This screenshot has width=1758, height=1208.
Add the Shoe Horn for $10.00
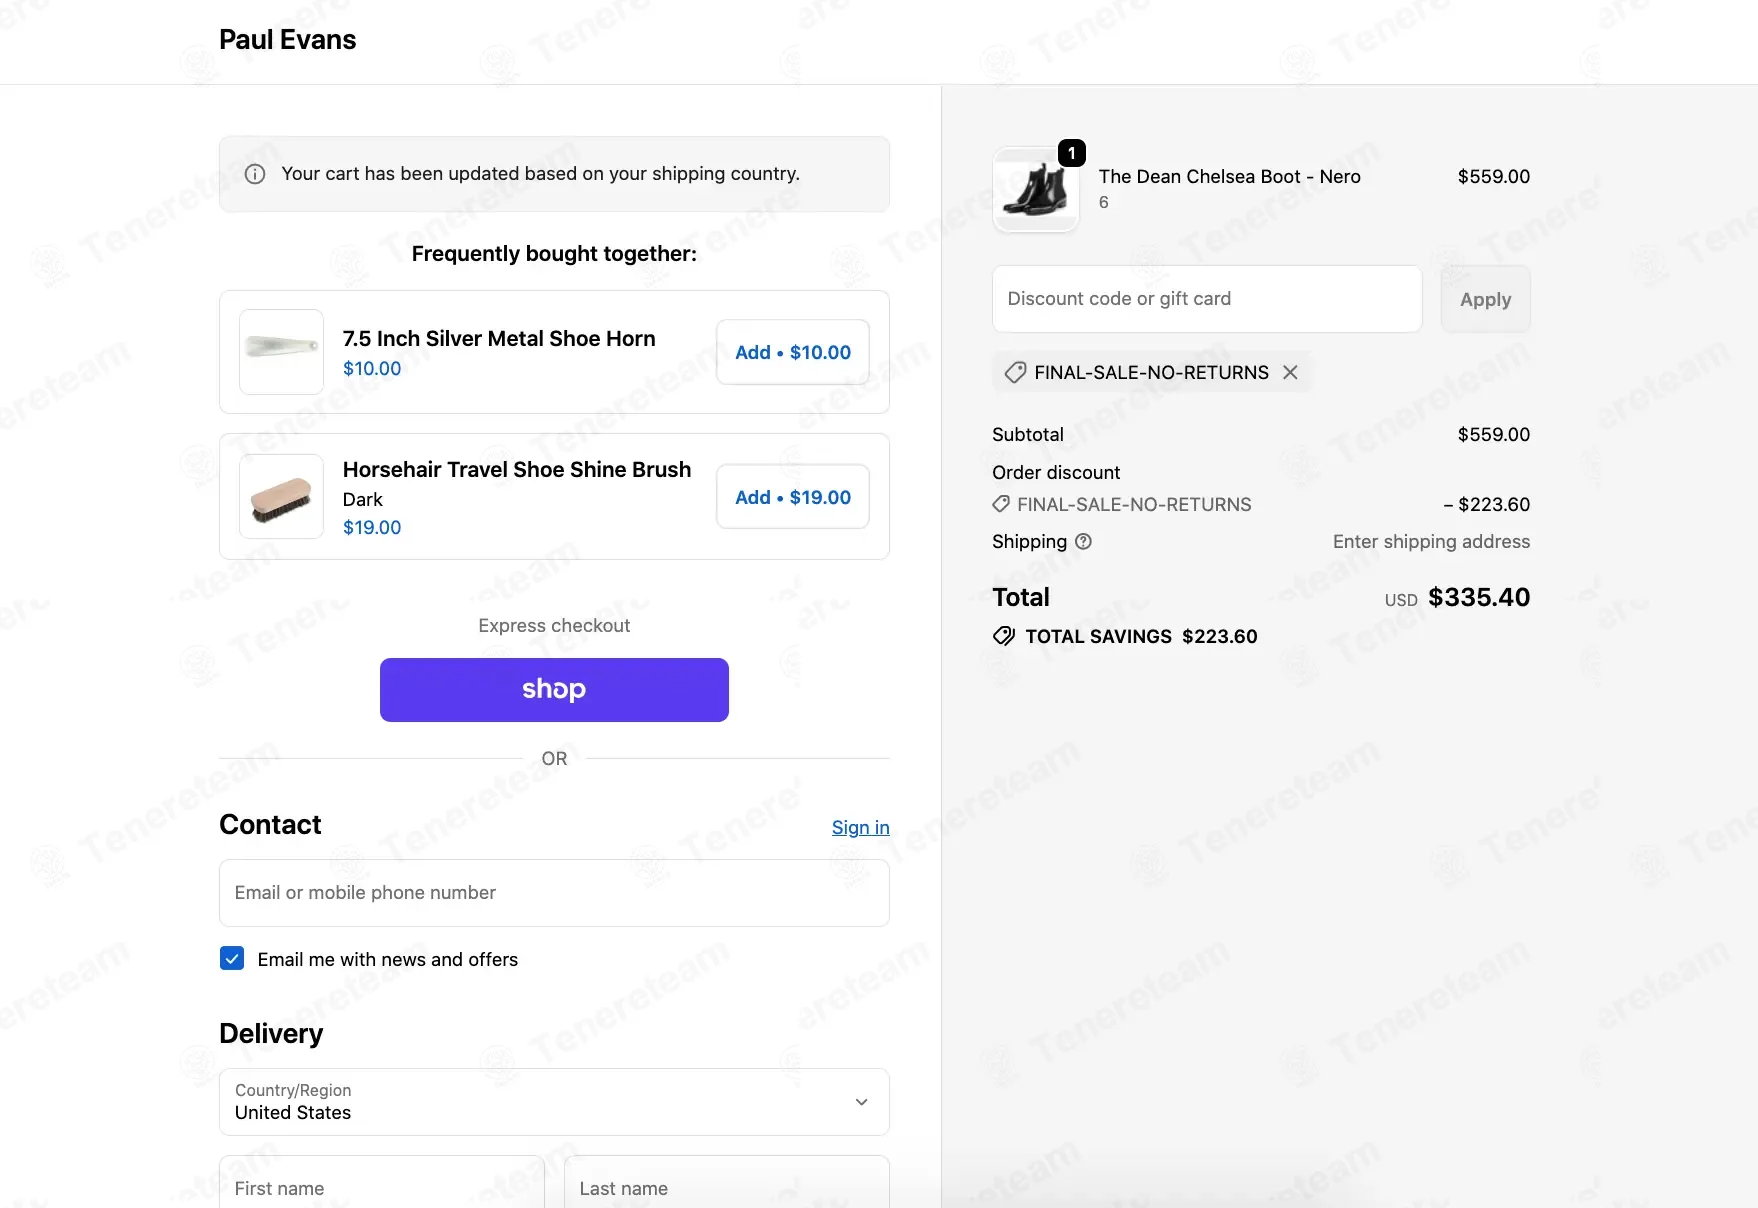[792, 352]
